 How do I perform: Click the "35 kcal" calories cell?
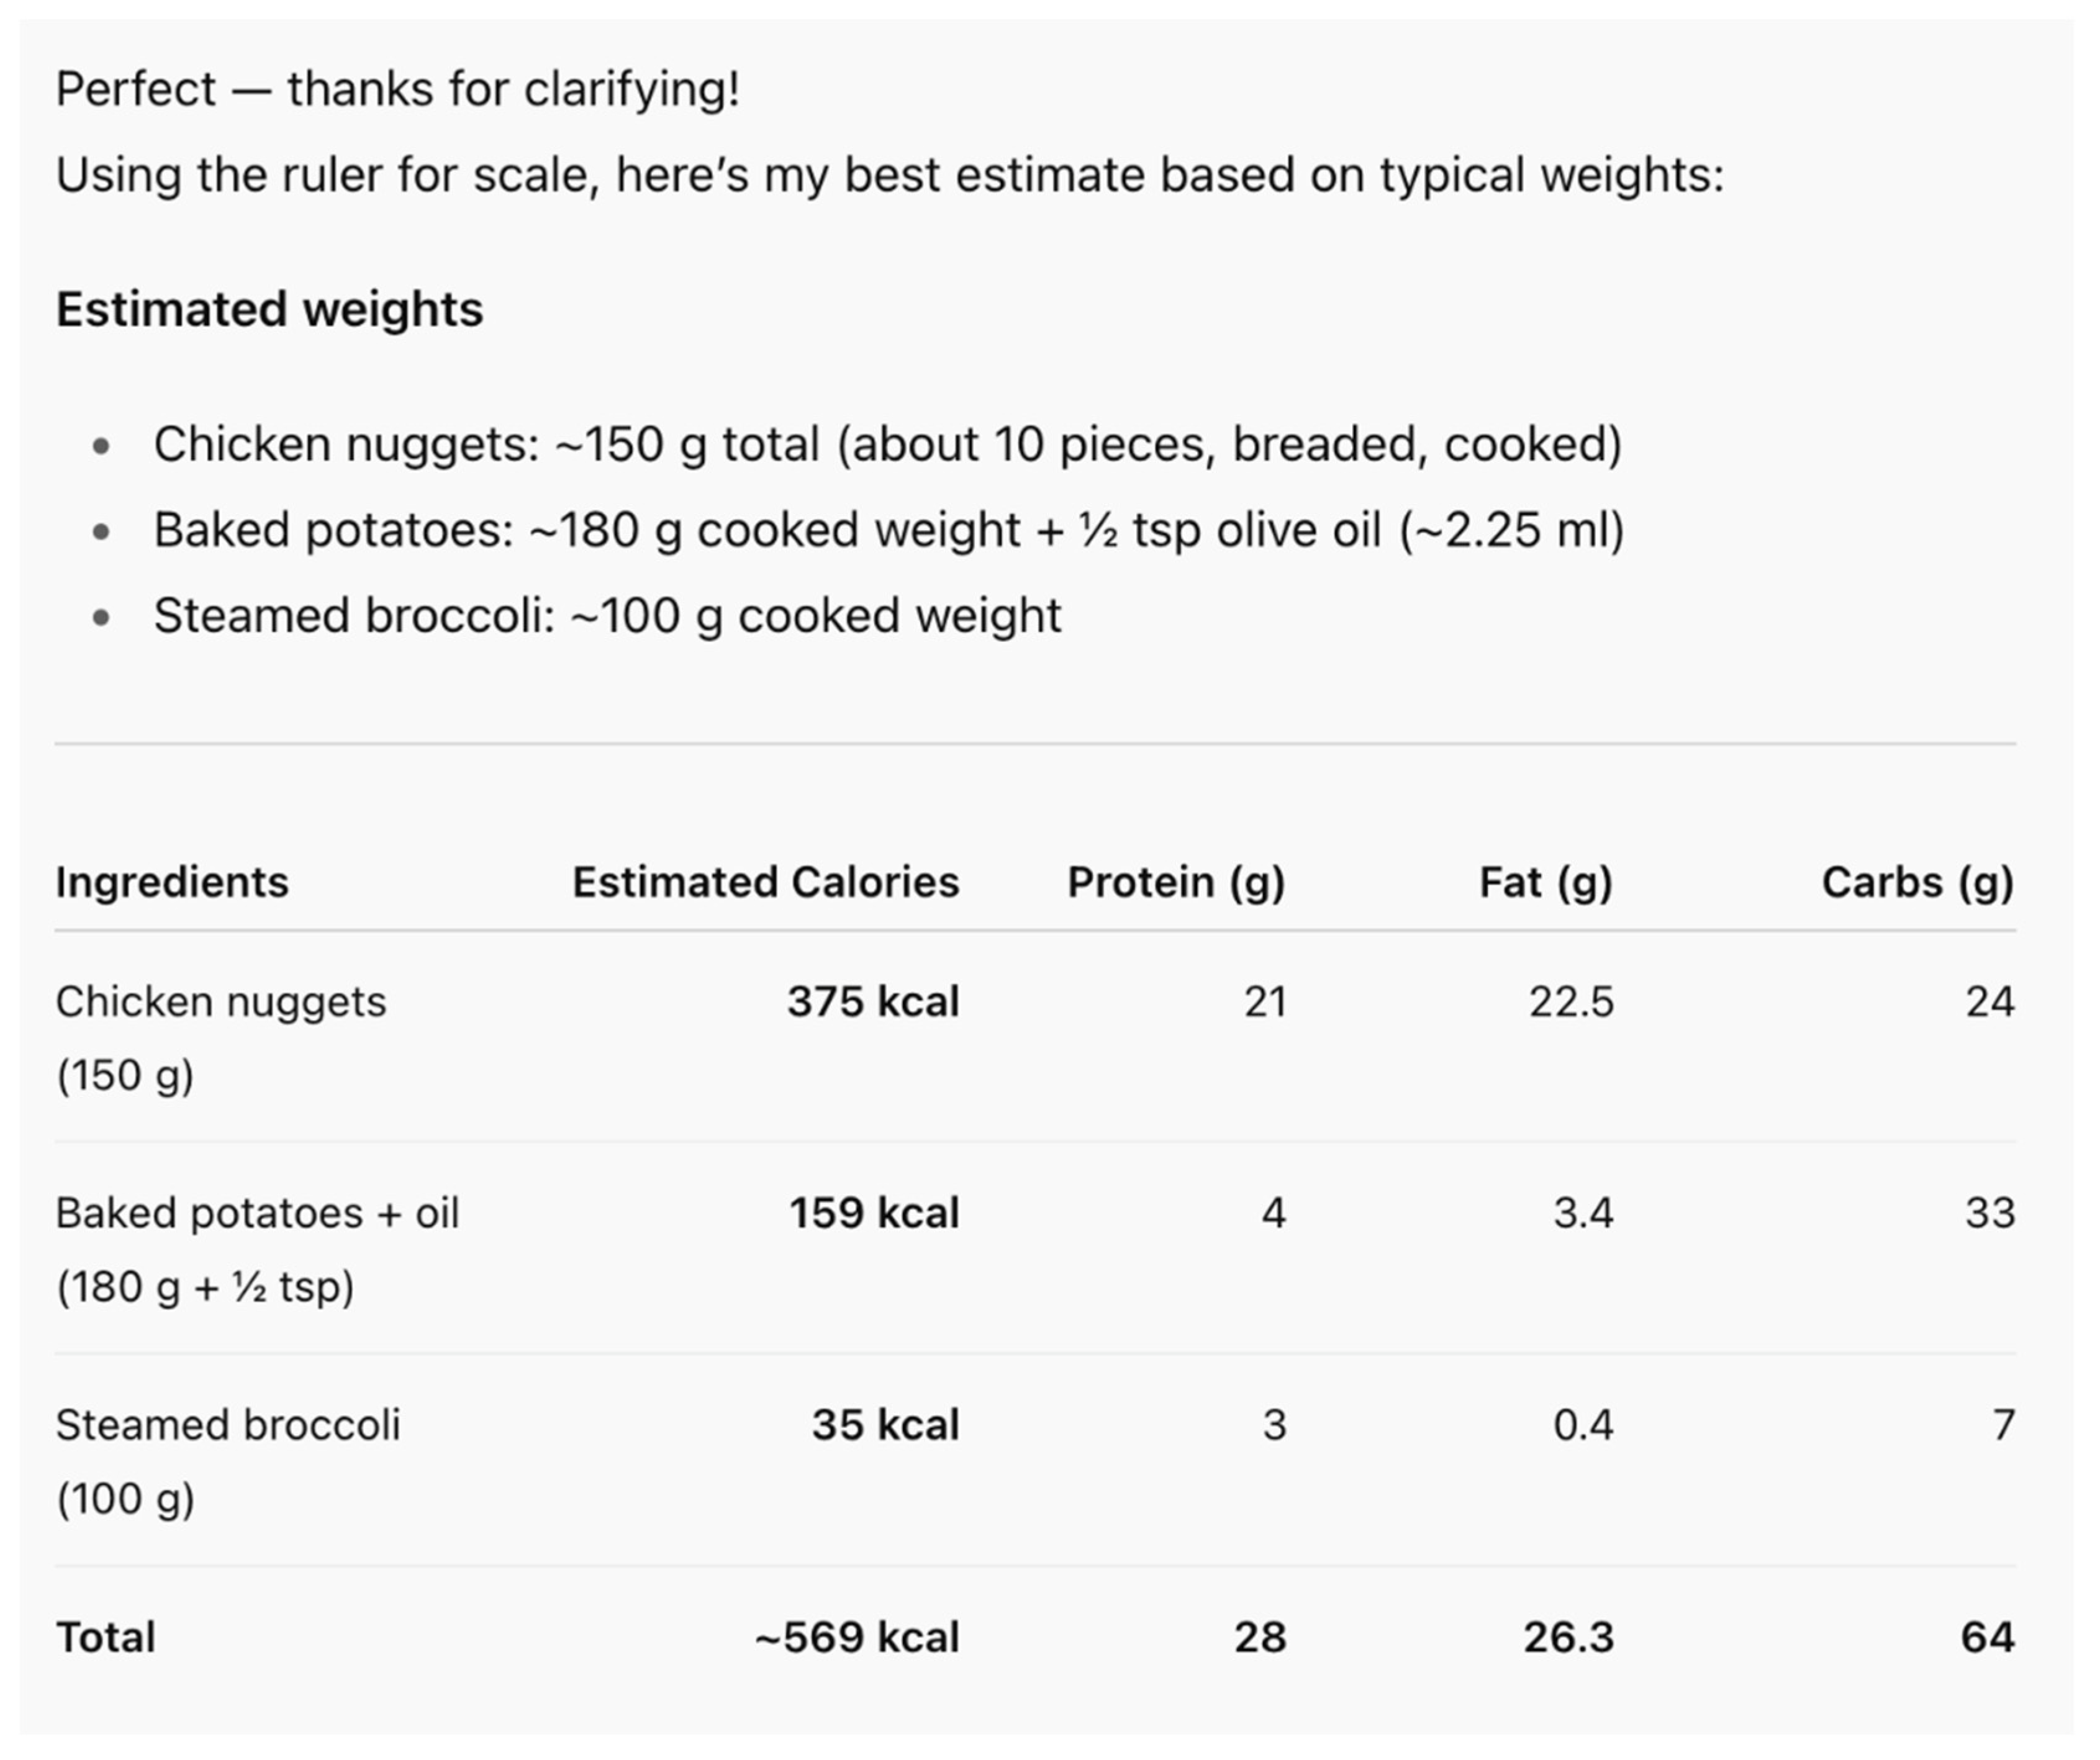(x=885, y=1425)
